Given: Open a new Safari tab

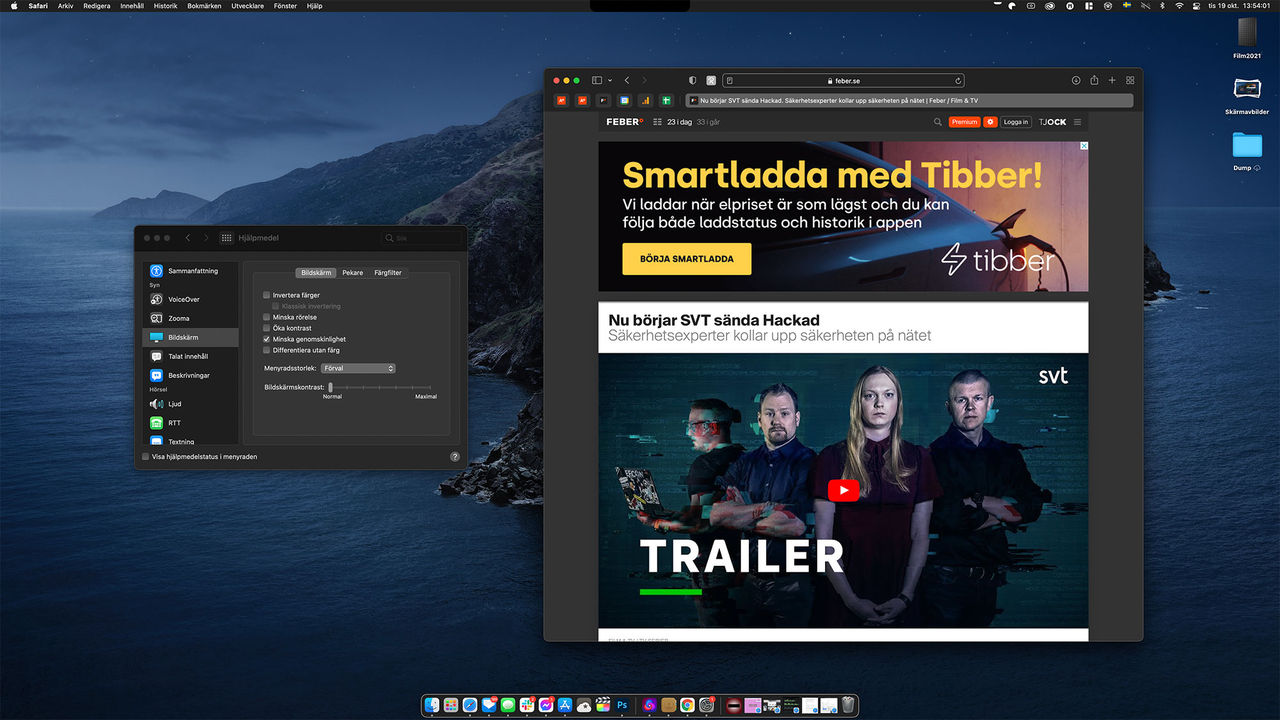Looking at the screenshot, I should pos(1112,80).
